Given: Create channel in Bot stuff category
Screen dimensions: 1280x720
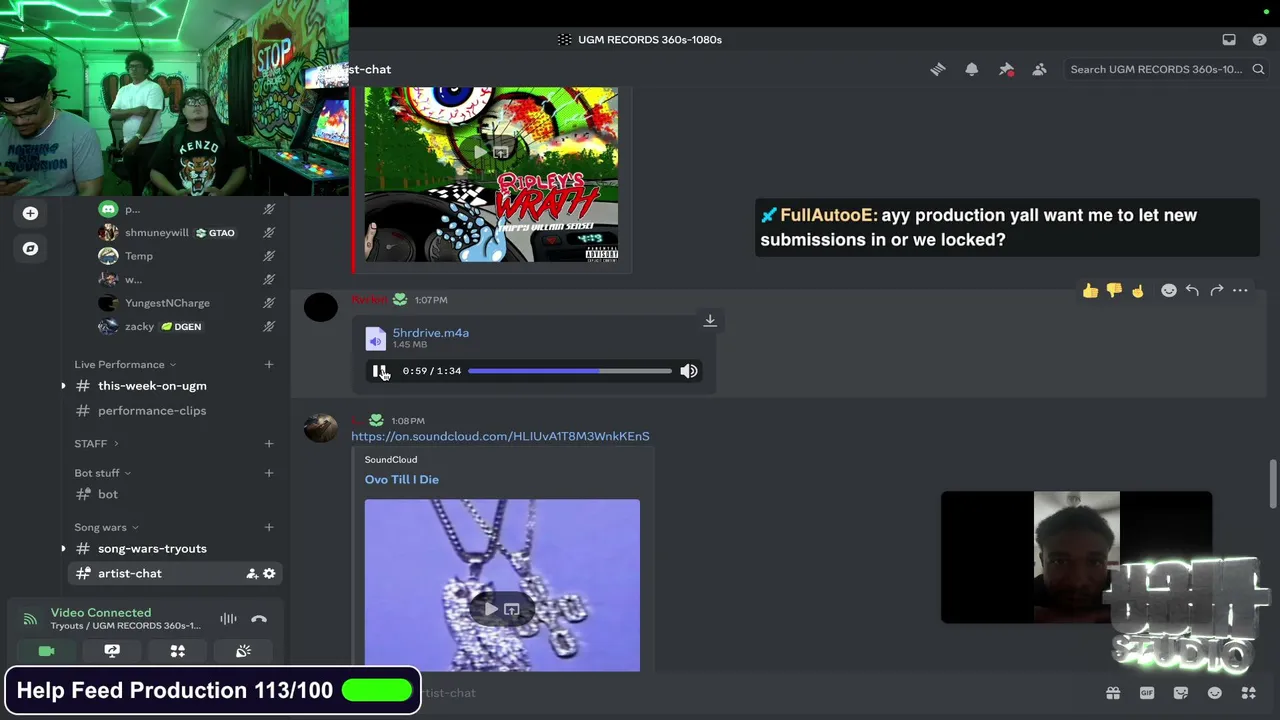Looking at the screenshot, I should (268, 473).
